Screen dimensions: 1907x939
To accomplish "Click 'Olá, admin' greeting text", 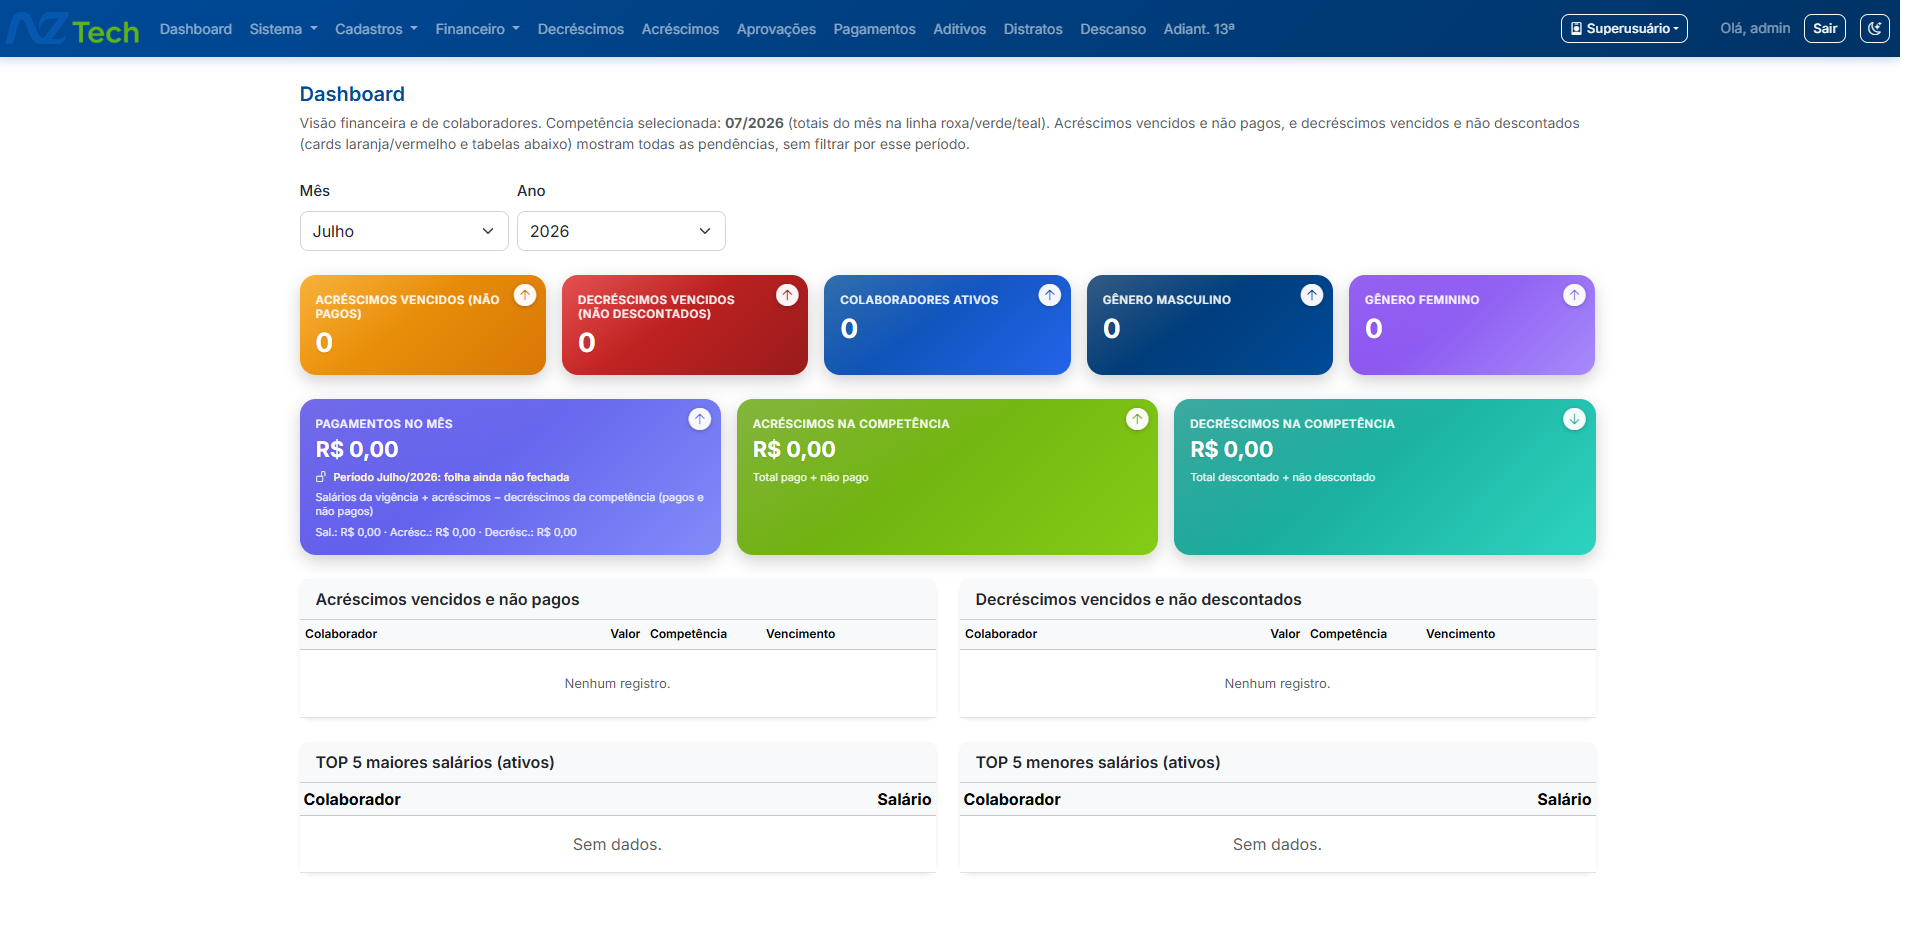I will point(1755,28).
